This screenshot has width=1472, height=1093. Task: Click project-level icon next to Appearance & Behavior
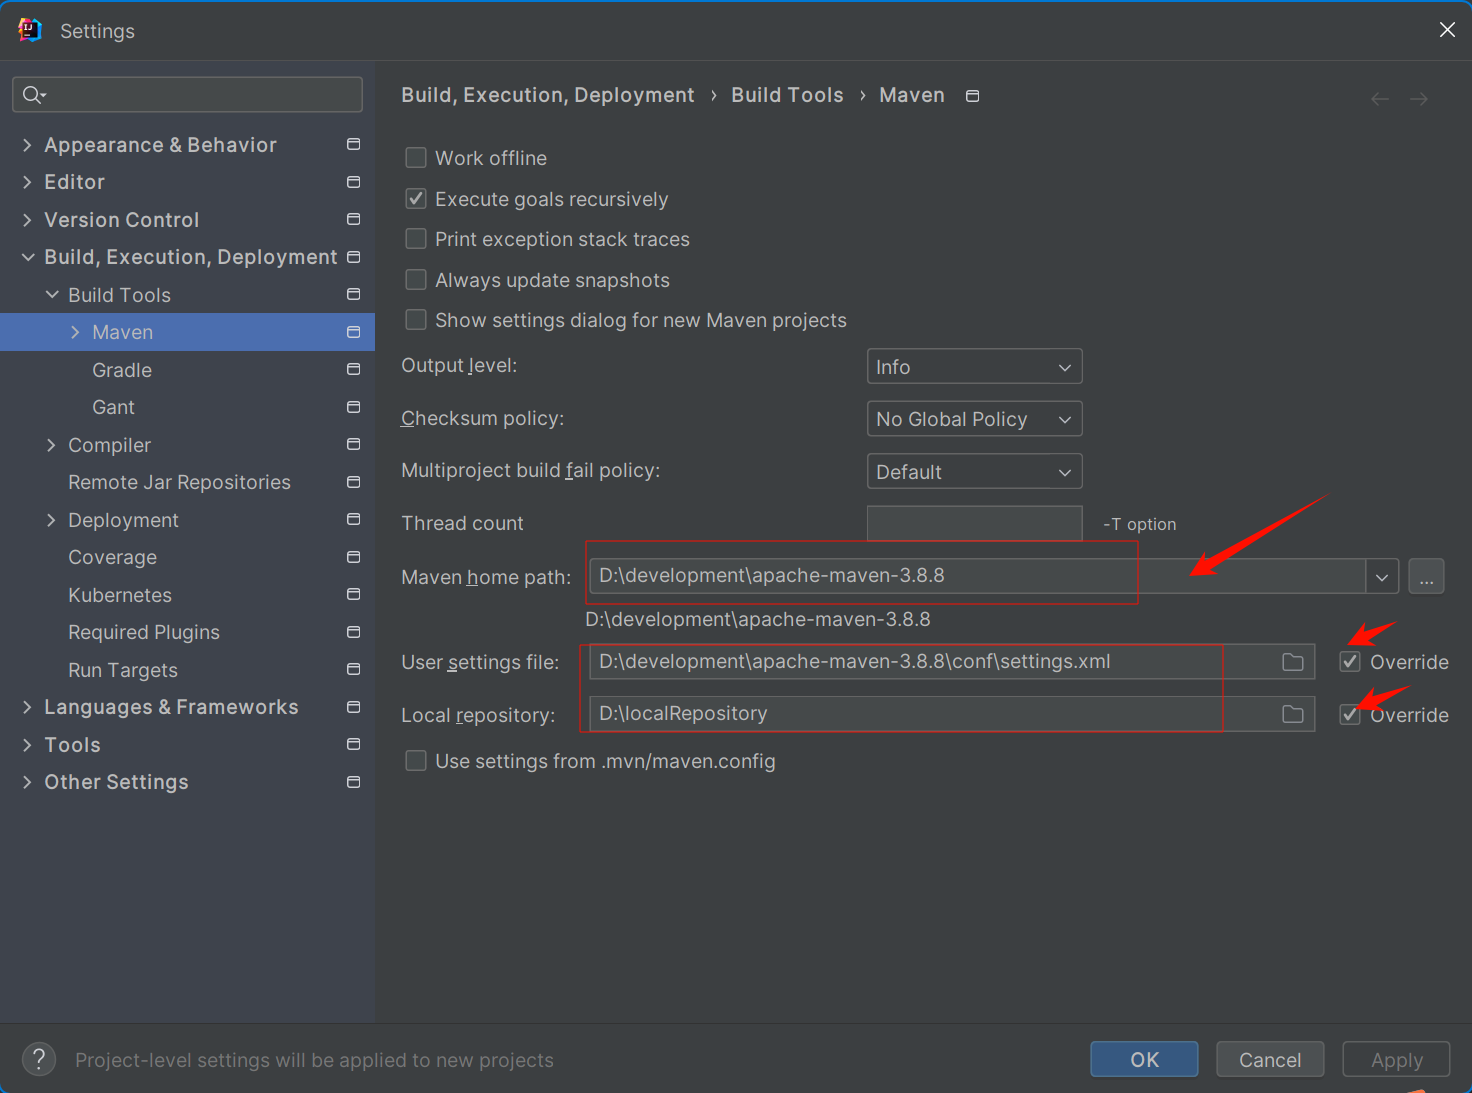pos(353,145)
